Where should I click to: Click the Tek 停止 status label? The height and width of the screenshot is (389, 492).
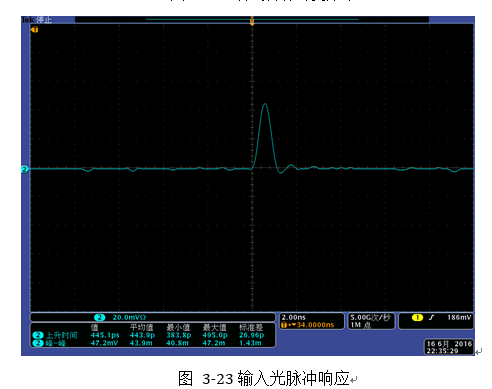pos(37,20)
